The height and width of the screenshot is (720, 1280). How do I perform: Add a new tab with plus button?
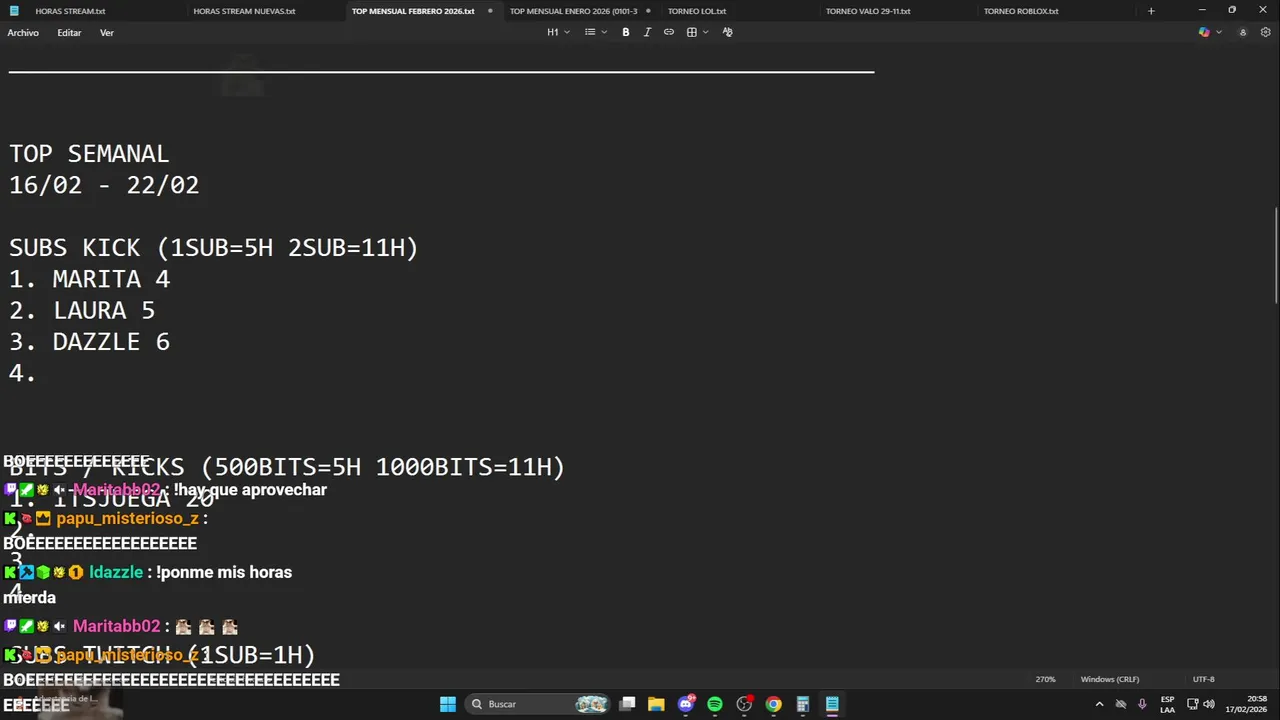1151,11
